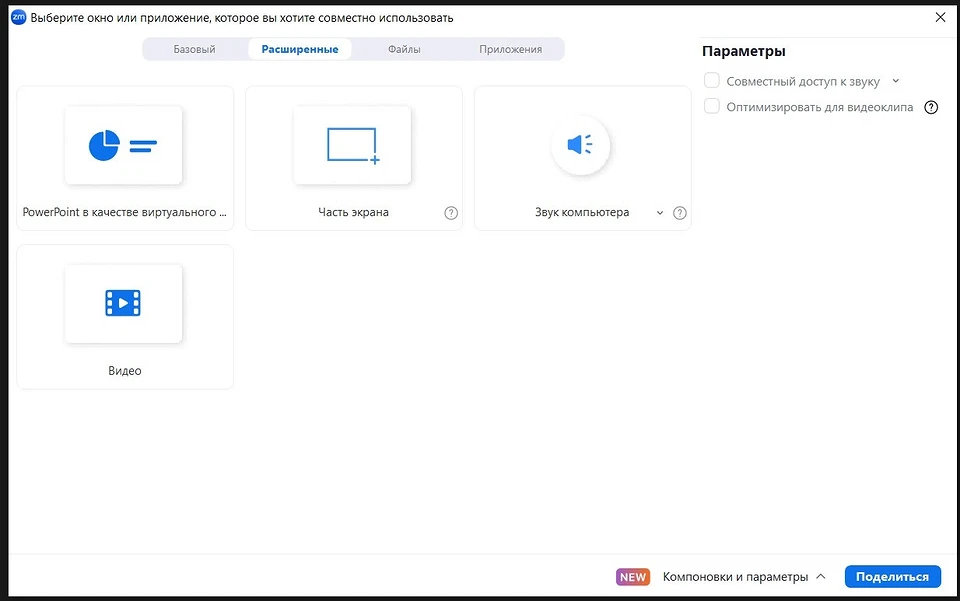Close the share selection window
This screenshot has height=601, width=960.
pos(939,17)
